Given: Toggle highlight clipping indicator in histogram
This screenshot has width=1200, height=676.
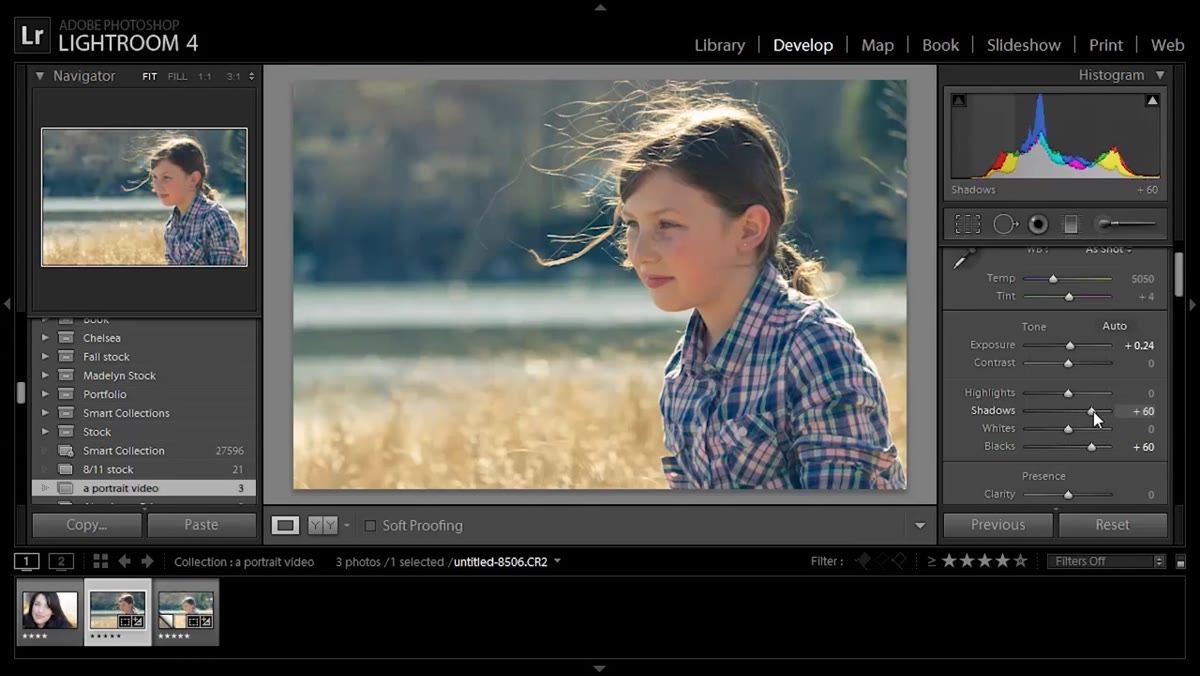Looking at the screenshot, I should 1152,100.
